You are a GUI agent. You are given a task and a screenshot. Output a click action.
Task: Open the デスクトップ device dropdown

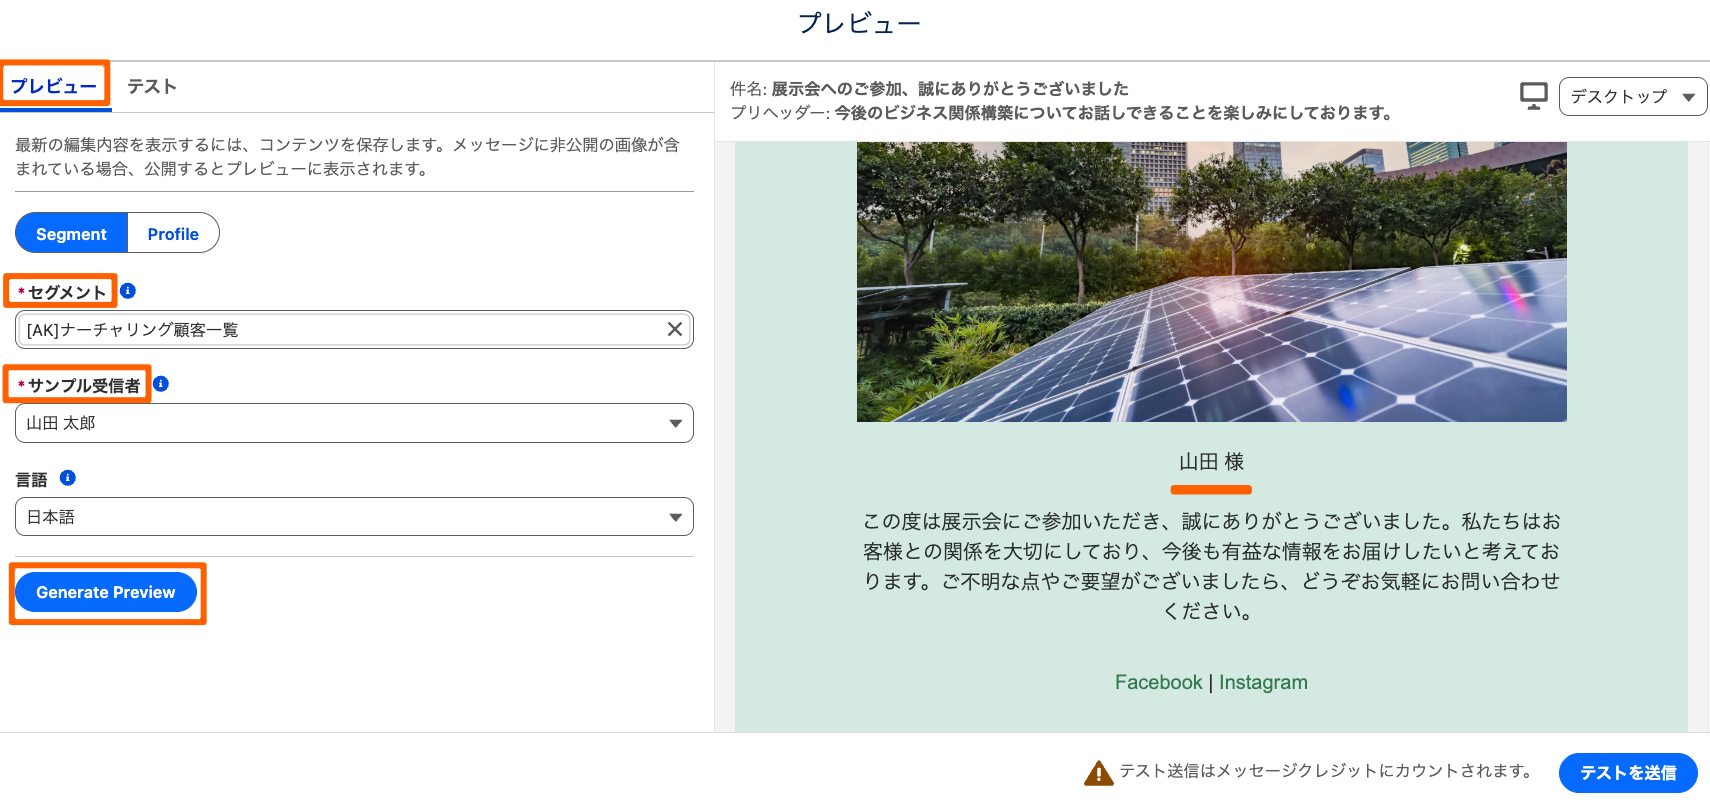coord(1632,97)
